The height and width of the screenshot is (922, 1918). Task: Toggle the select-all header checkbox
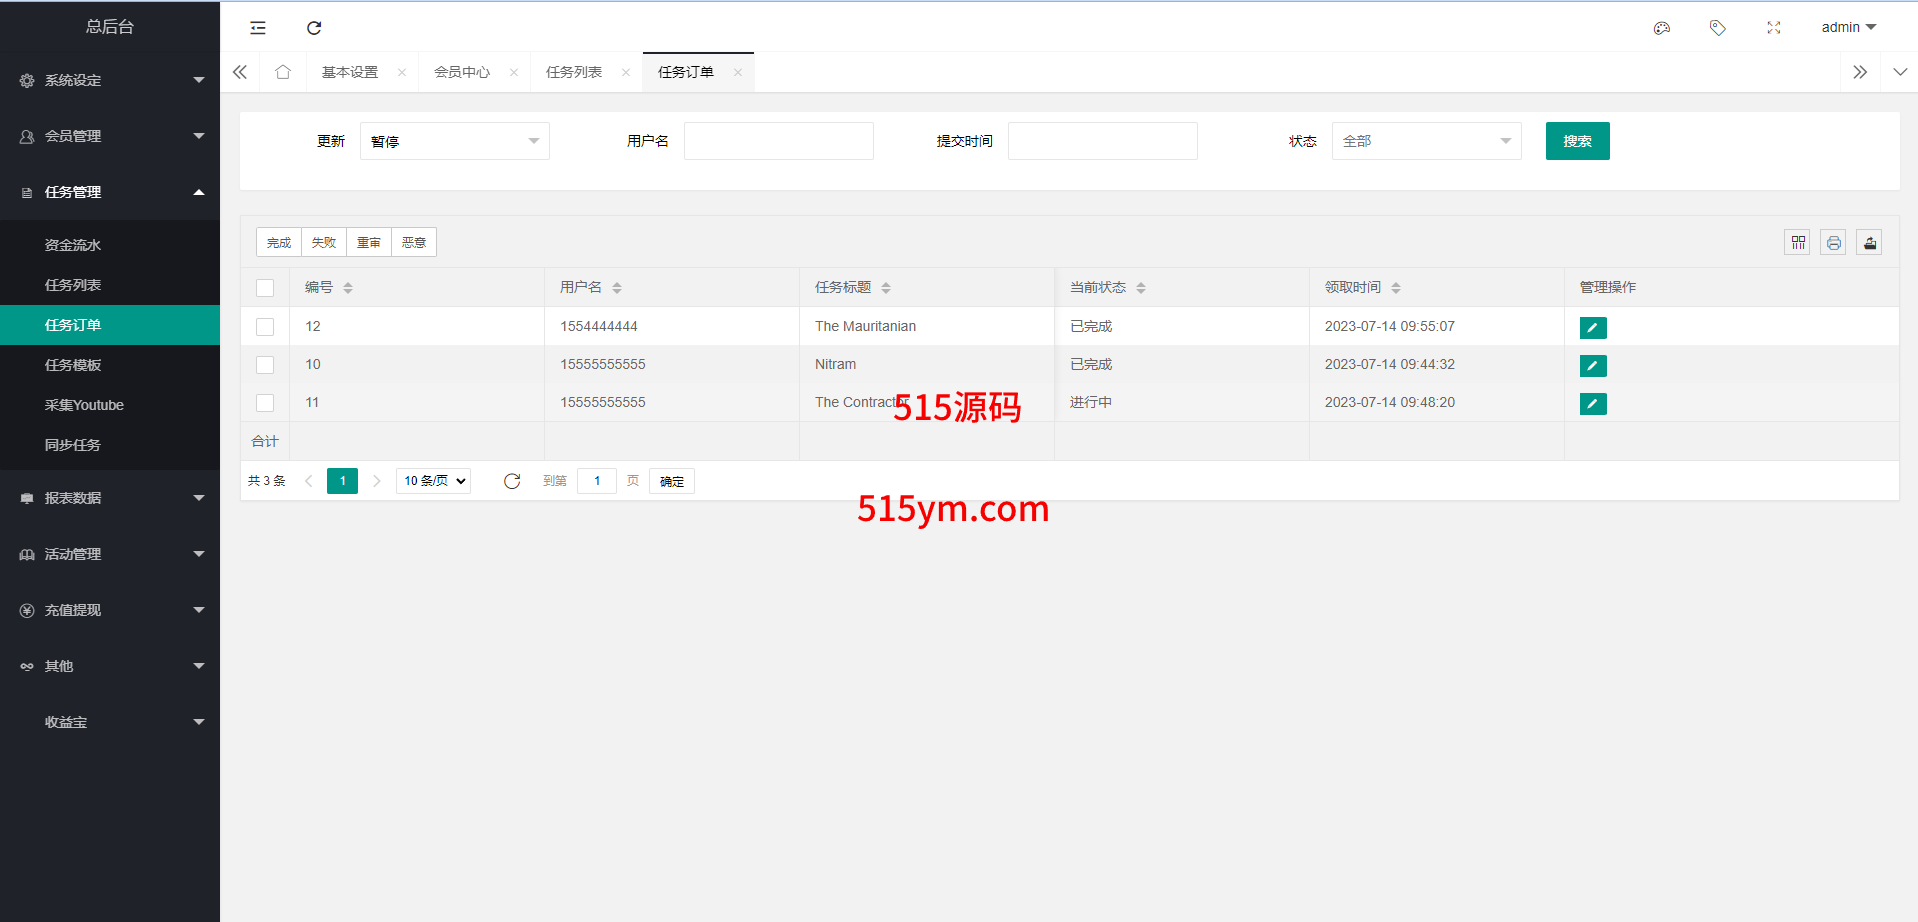pyautogui.click(x=265, y=288)
